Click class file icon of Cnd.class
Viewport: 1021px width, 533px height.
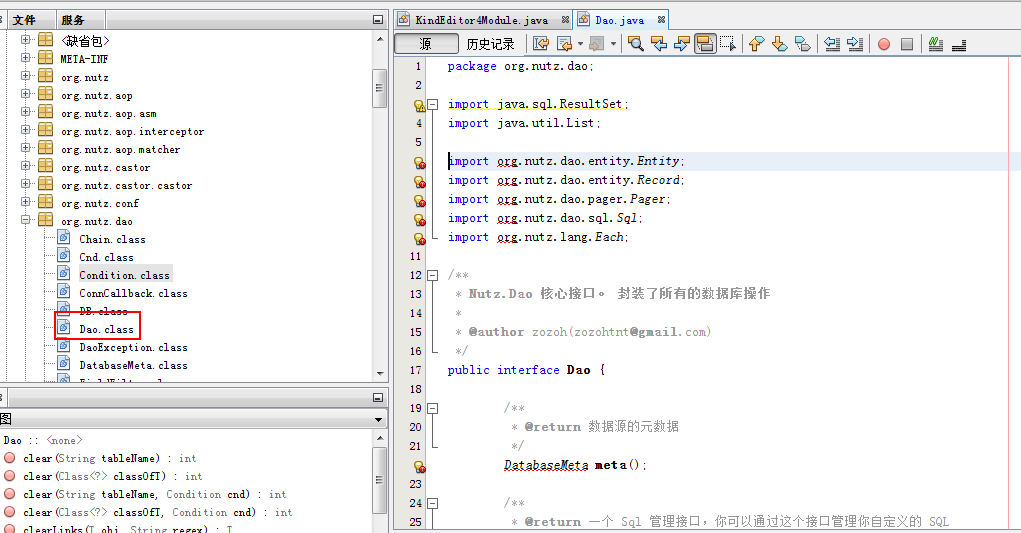point(64,256)
